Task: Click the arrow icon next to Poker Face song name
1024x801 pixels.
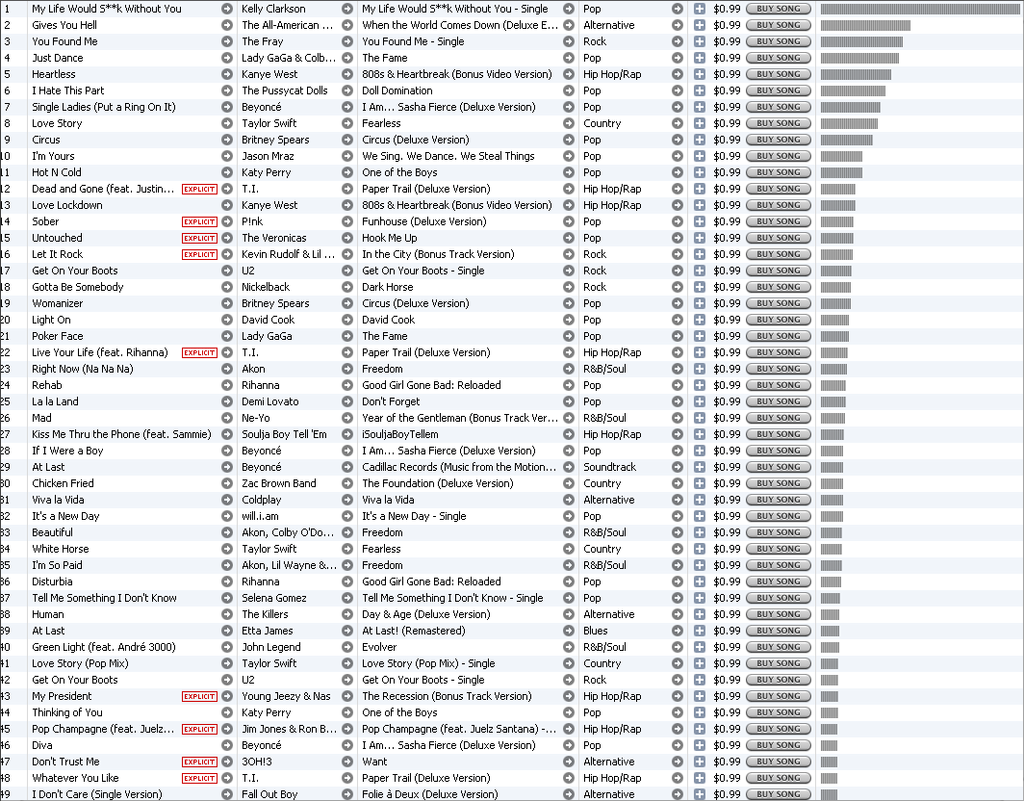Action: click(227, 336)
